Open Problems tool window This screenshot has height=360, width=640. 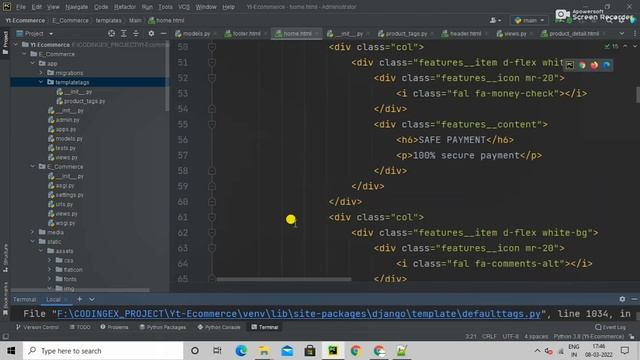point(114,327)
